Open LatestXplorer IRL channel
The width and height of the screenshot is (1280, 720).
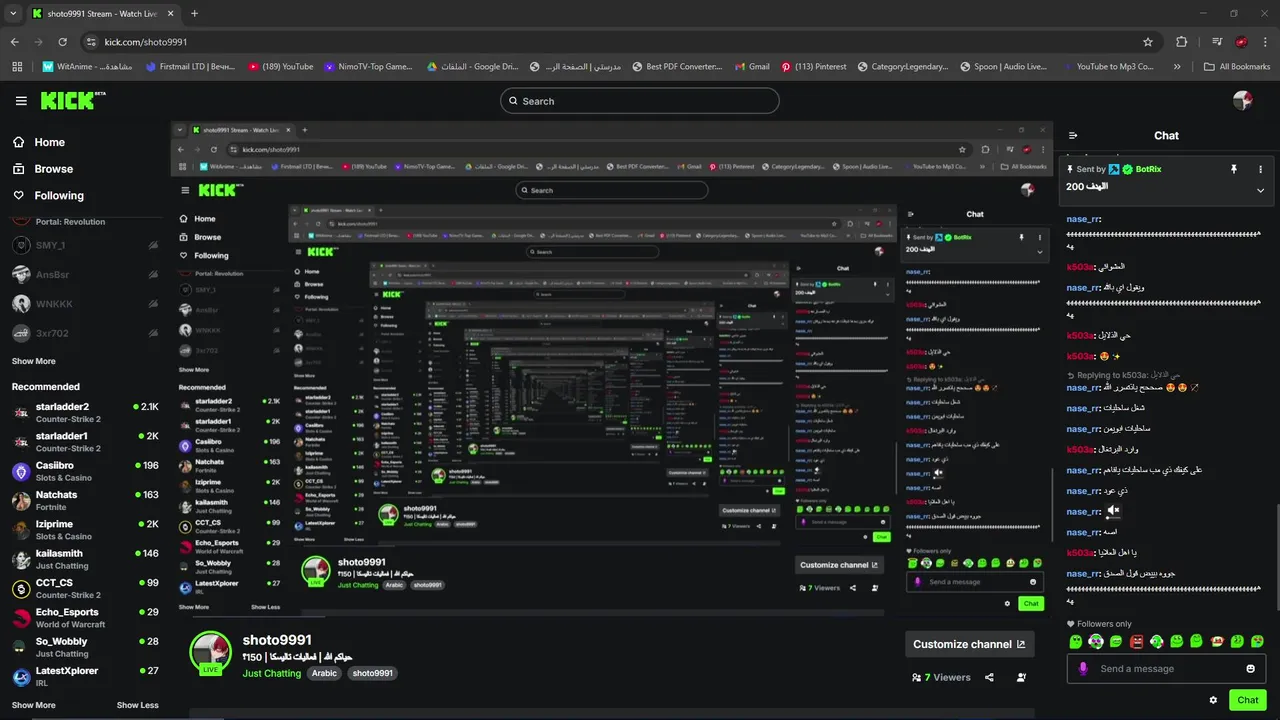coord(85,676)
